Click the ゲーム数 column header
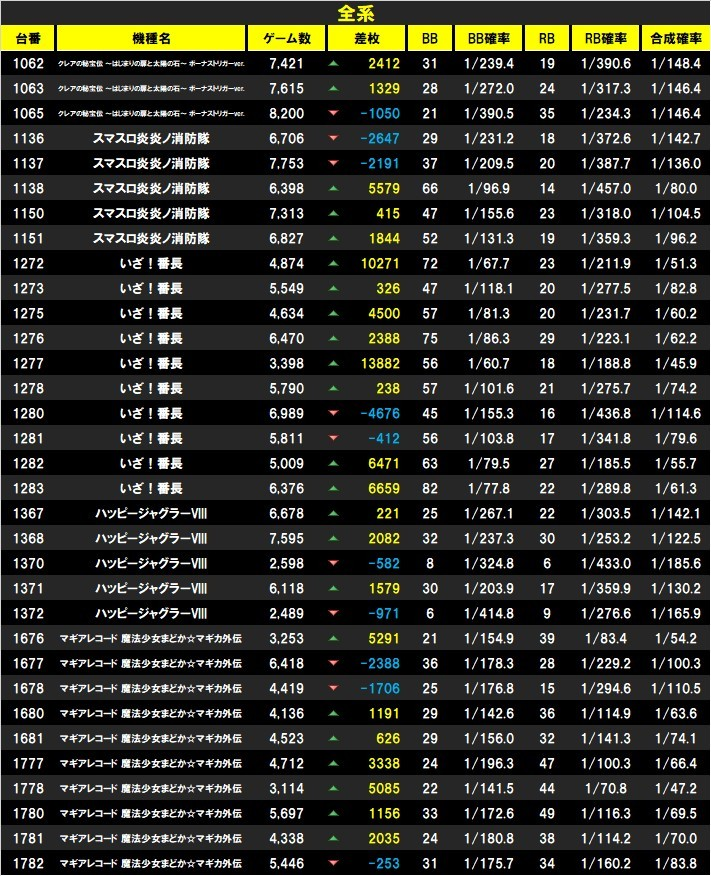This screenshot has height=876, width=711. pyautogui.click(x=287, y=39)
